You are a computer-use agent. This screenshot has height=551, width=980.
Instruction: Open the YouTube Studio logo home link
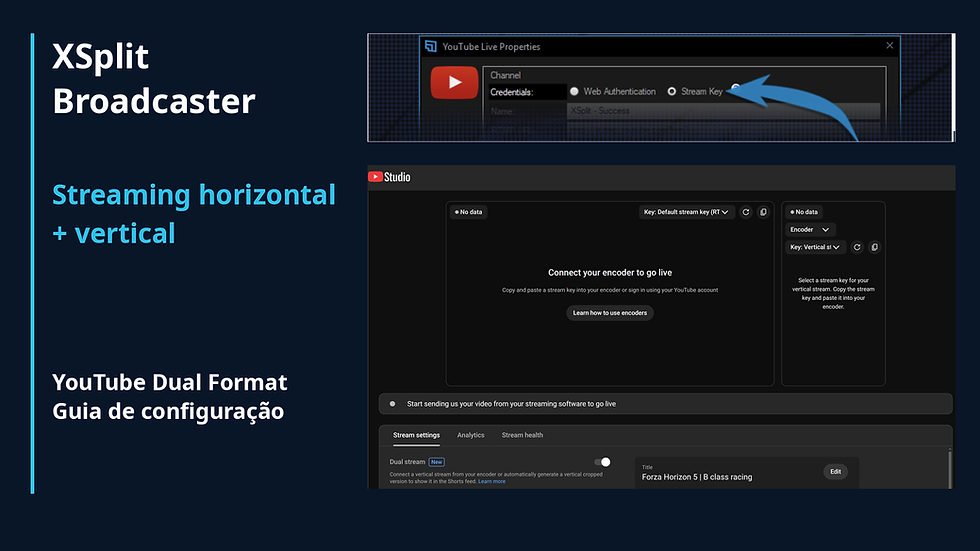[x=389, y=177]
